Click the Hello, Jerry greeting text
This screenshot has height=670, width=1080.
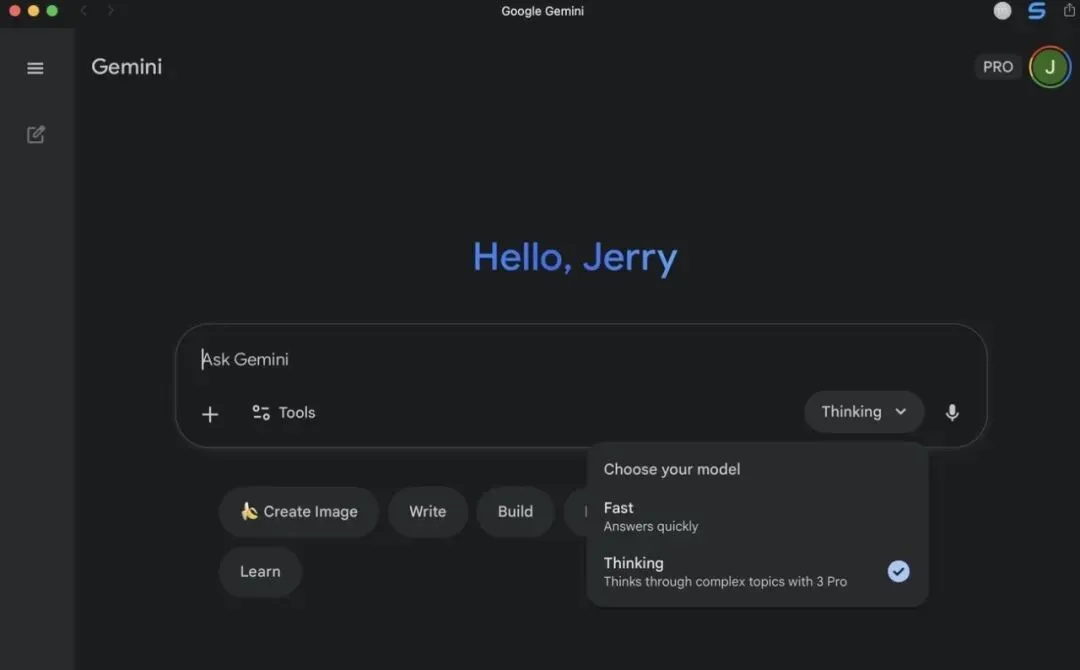click(575, 258)
